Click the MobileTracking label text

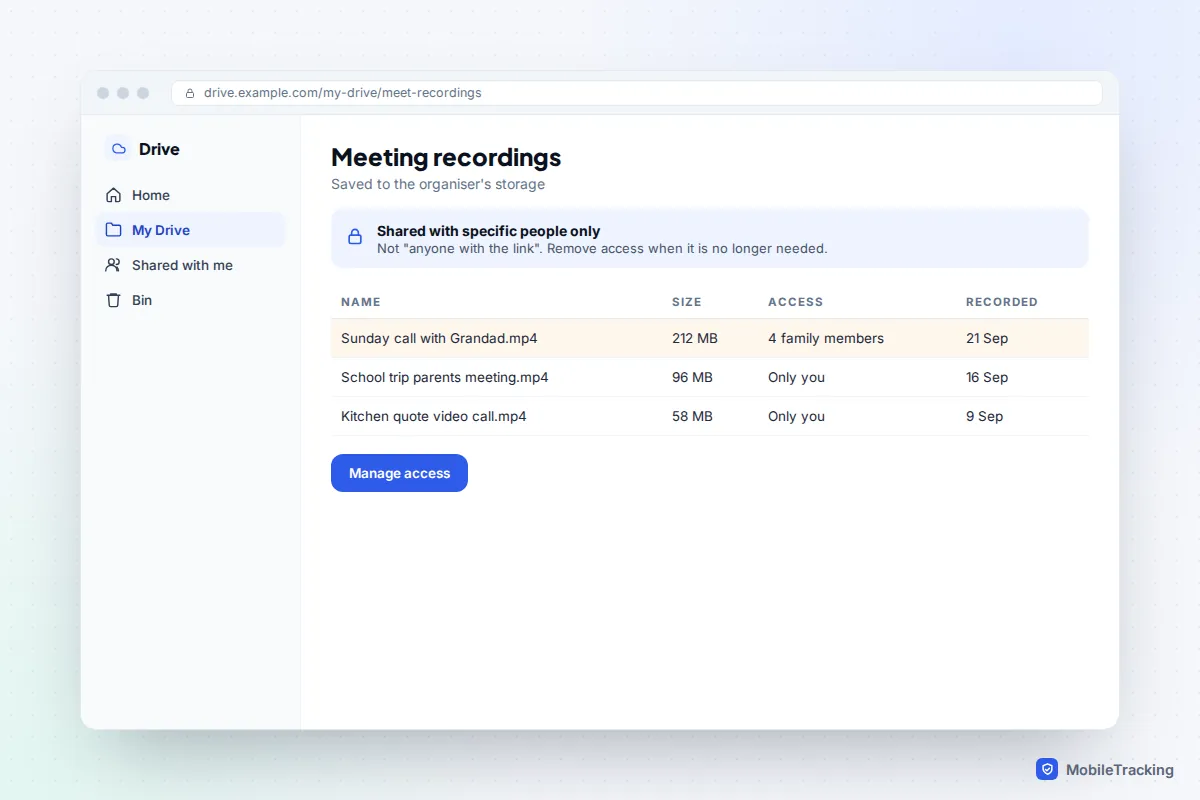(1120, 770)
